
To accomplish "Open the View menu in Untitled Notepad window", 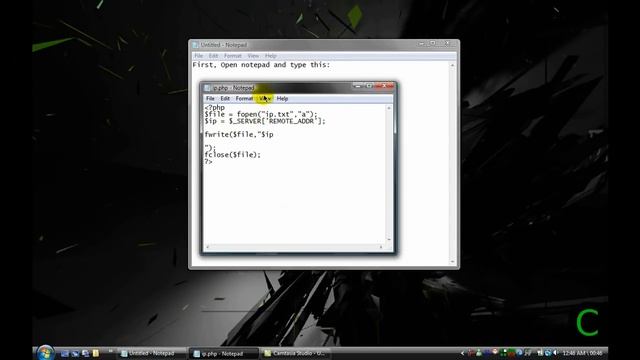I will click(x=253, y=56).
